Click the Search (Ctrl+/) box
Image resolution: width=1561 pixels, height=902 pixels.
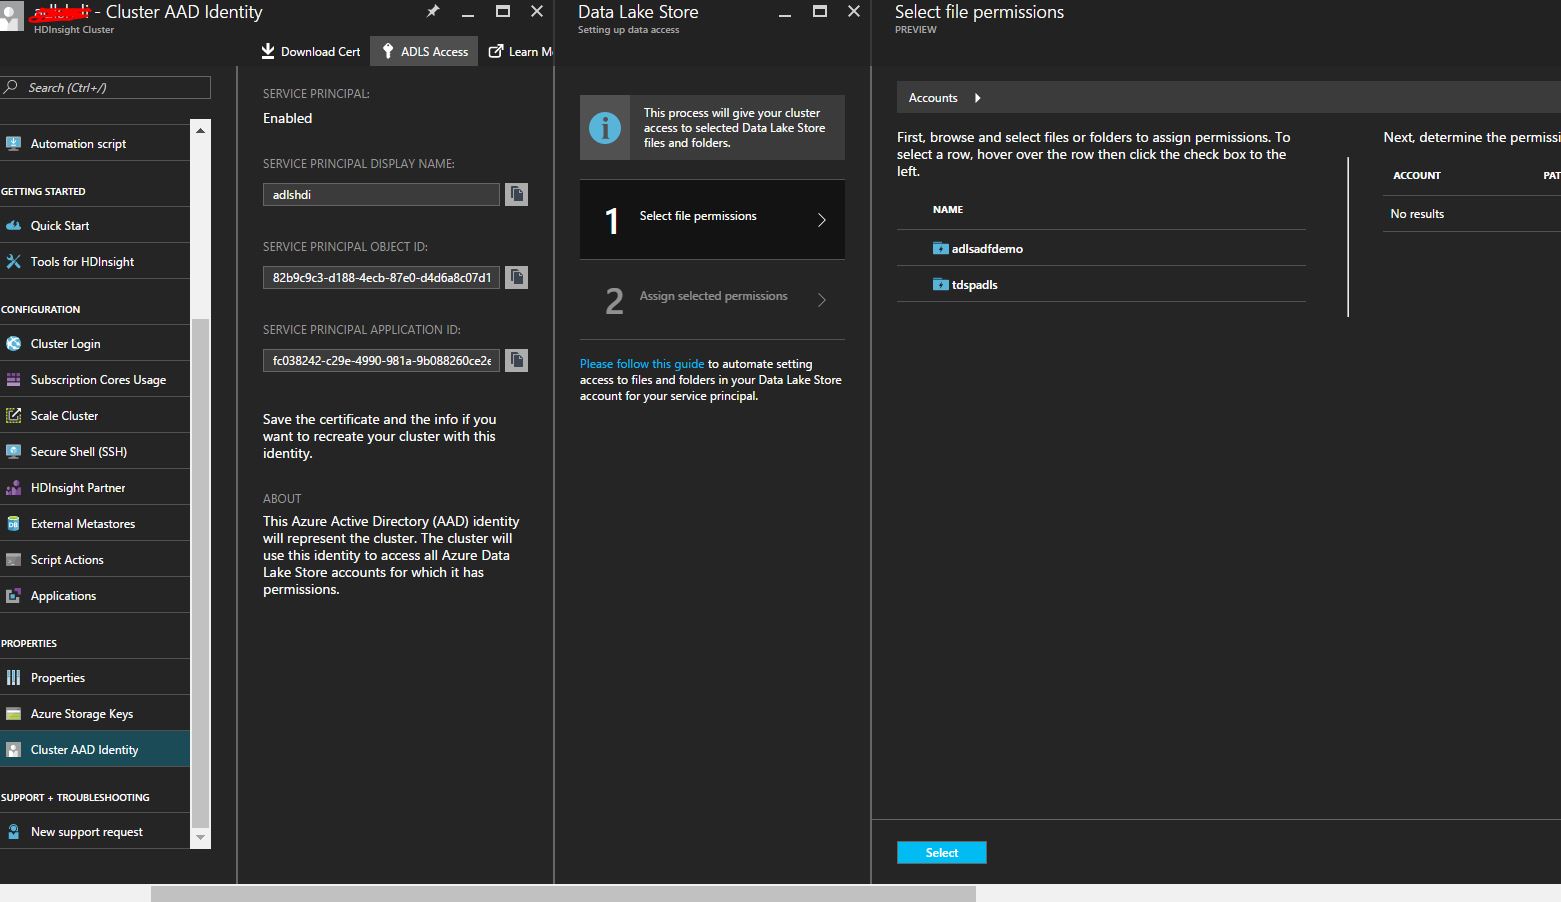click(x=105, y=88)
